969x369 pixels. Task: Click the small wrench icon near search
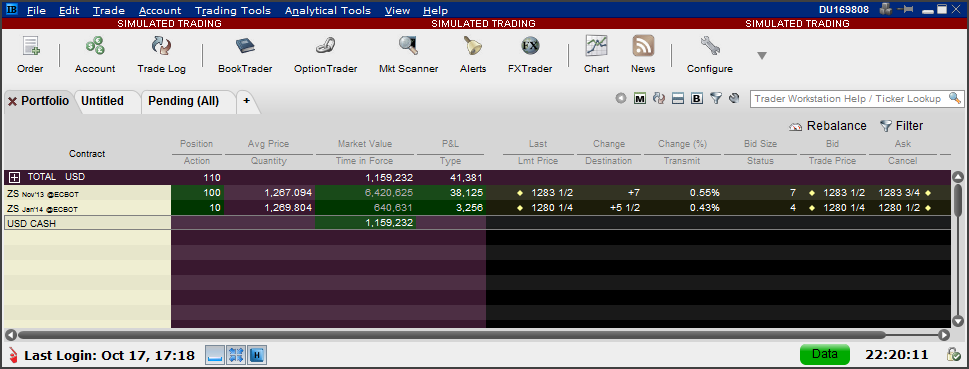[734, 98]
